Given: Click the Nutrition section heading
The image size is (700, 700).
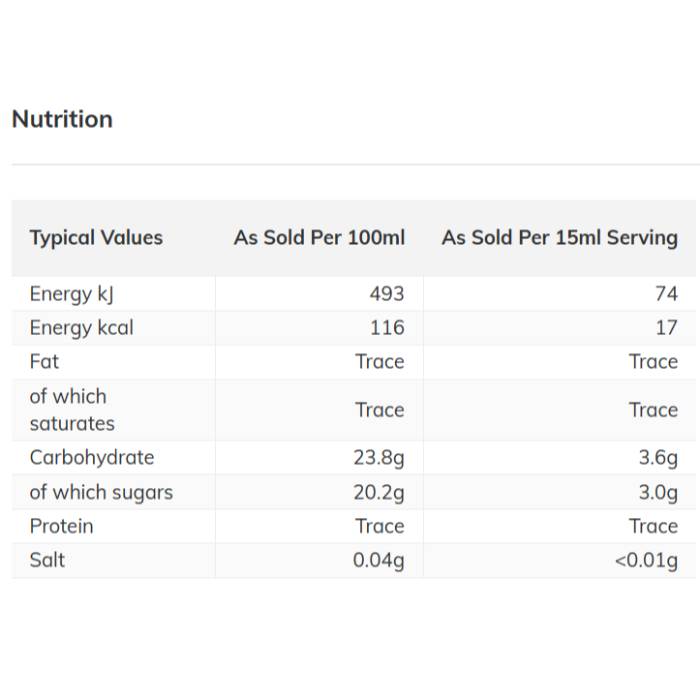Looking at the screenshot, I should (62, 119).
